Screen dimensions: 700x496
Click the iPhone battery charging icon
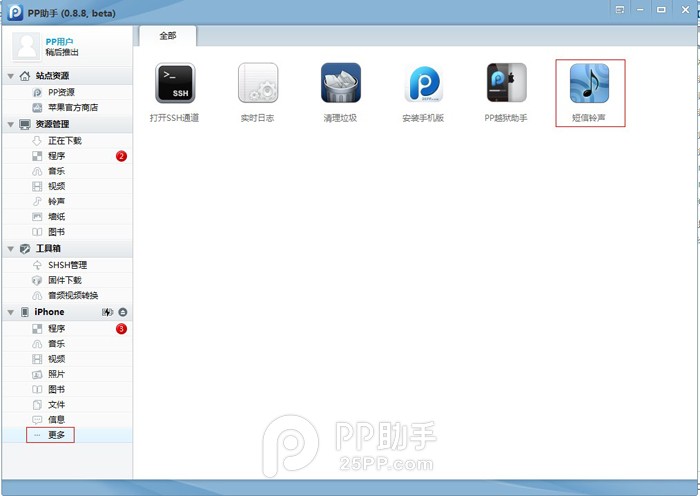pos(107,312)
